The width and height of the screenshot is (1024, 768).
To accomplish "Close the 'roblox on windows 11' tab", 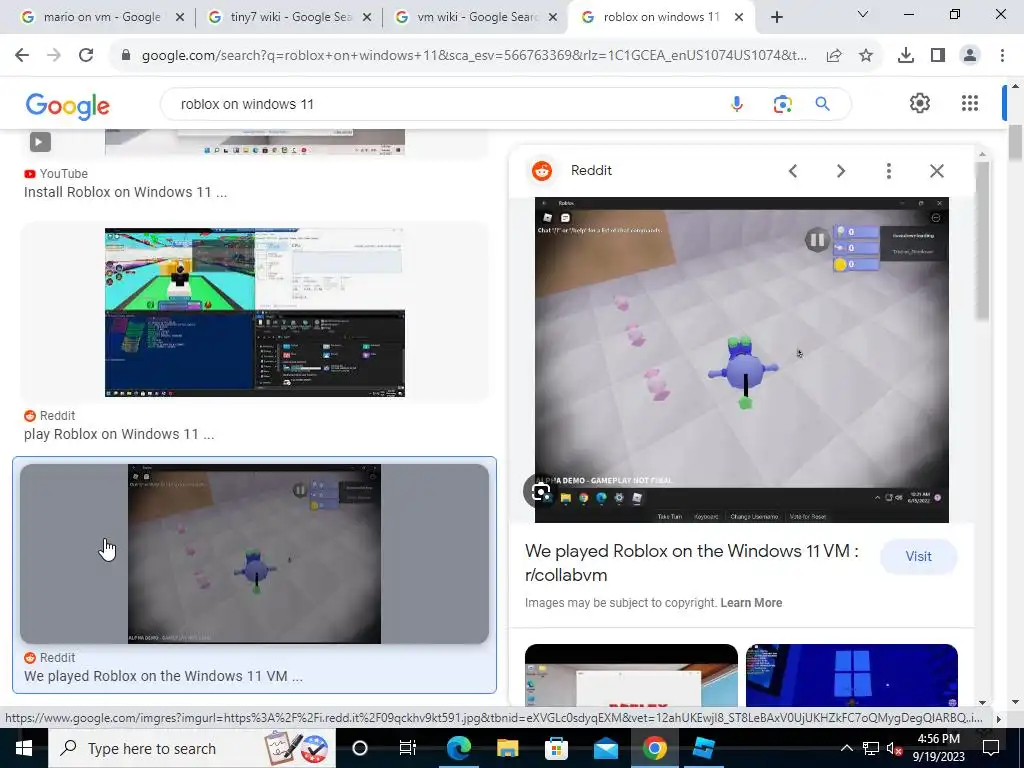I will [x=739, y=18].
